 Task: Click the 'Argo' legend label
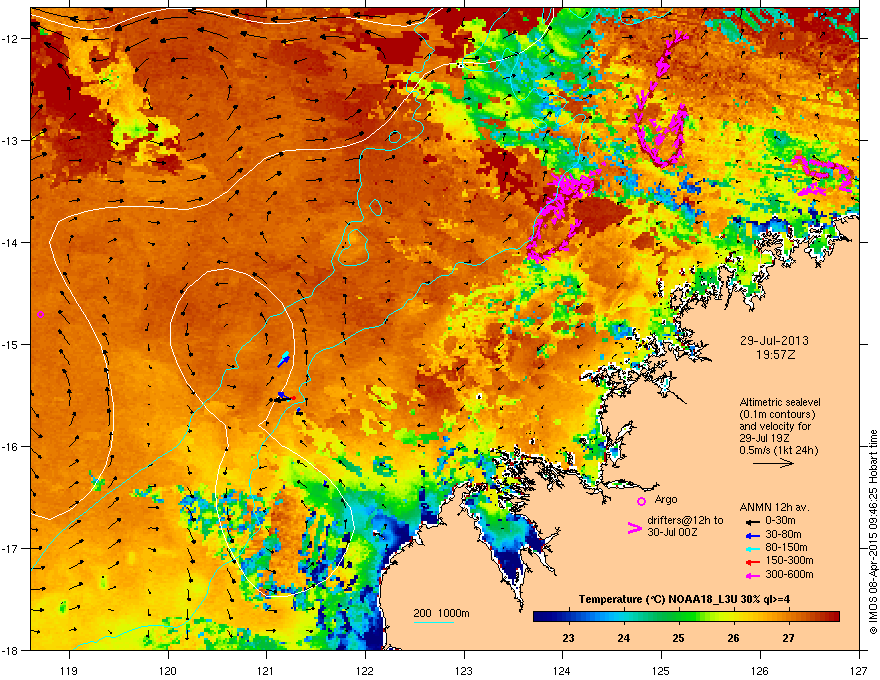(x=666, y=499)
